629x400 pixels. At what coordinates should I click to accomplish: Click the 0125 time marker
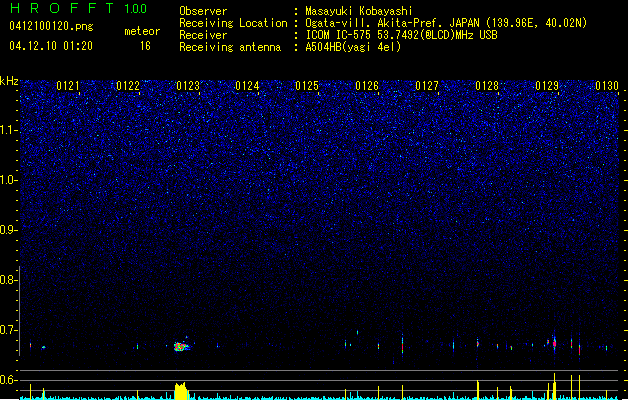point(307,86)
